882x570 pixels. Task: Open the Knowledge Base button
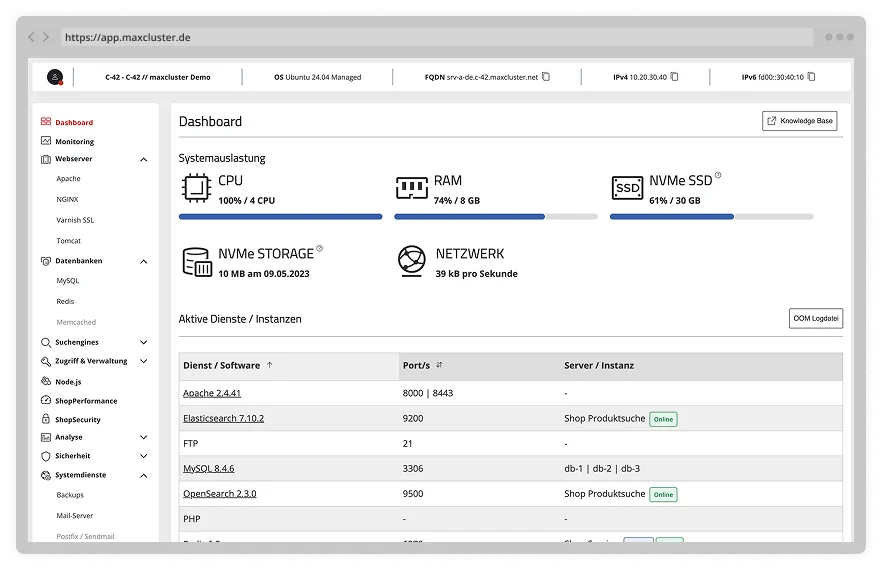pos(799,121)
